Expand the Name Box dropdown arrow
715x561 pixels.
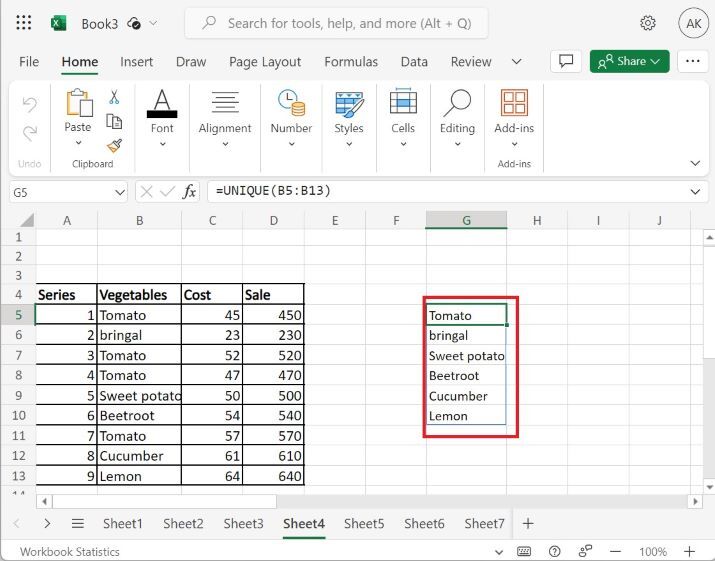pos(119,192)
